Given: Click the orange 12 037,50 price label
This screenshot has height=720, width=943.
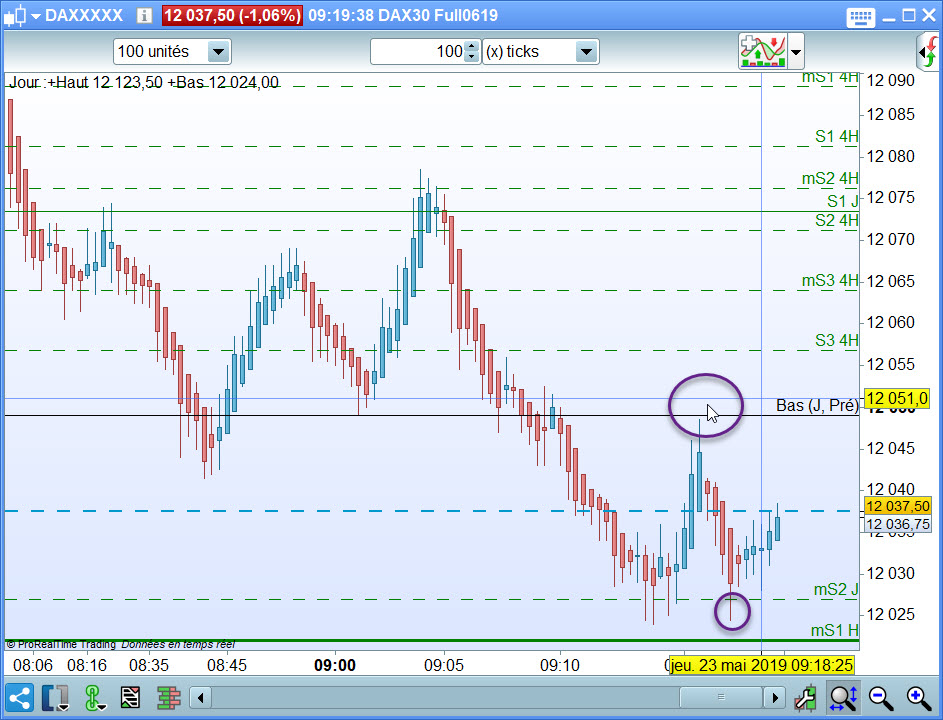Looking at the screenshot, I should click(897, 506).
